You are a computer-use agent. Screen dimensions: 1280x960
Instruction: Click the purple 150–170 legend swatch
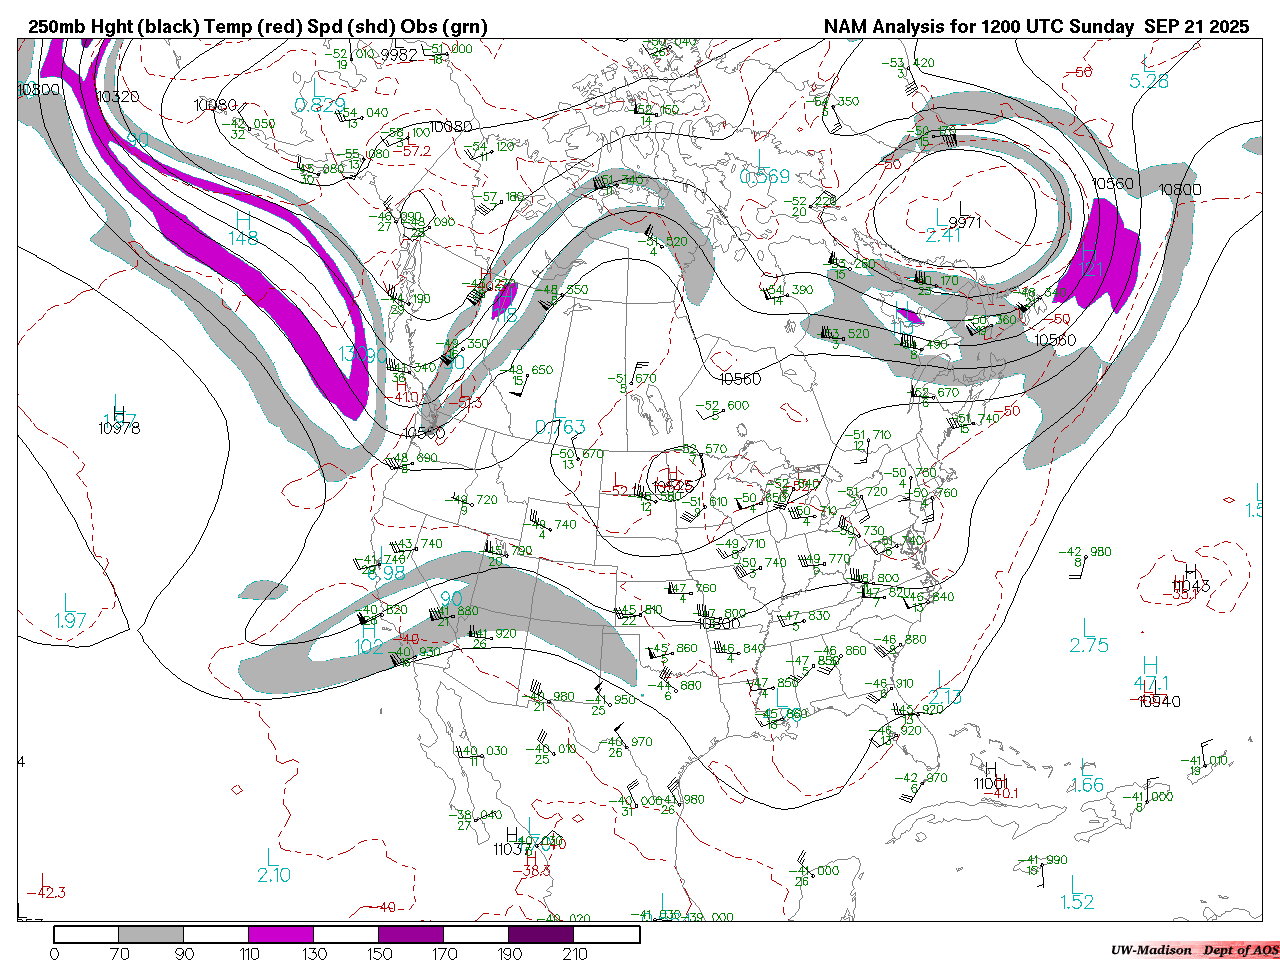[411, 934]
